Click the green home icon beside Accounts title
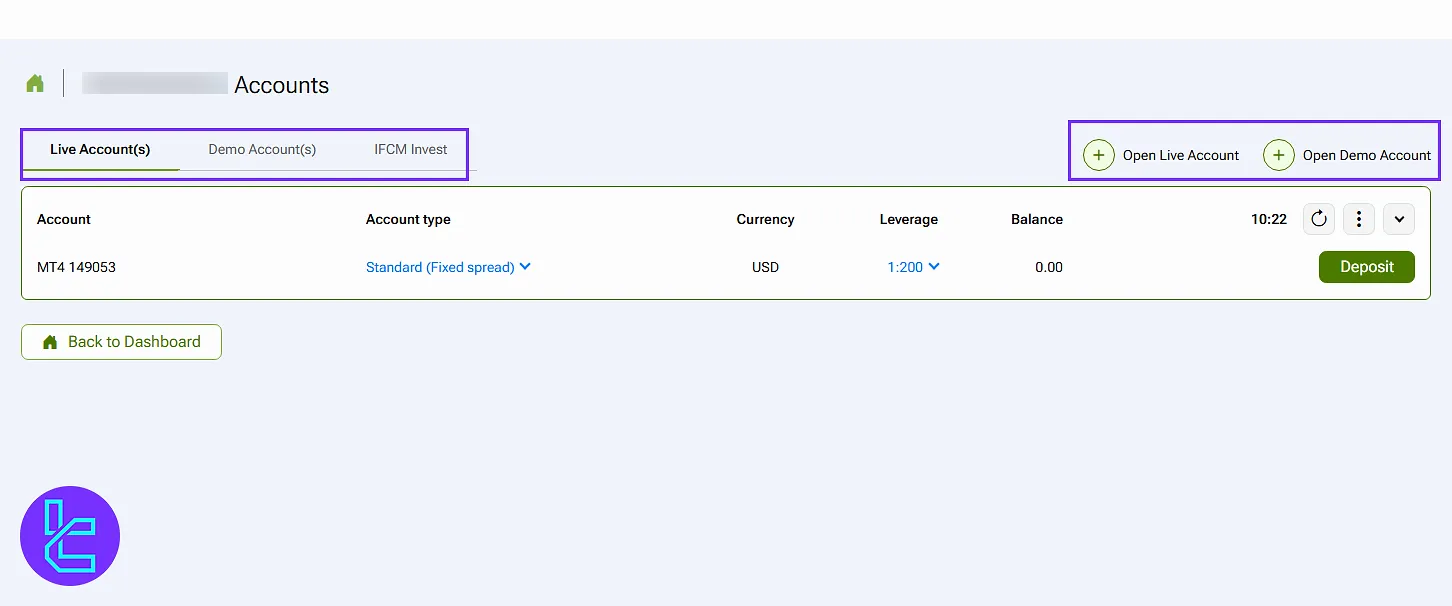Viewport: 1452px width, 606px height. point(35,84)
